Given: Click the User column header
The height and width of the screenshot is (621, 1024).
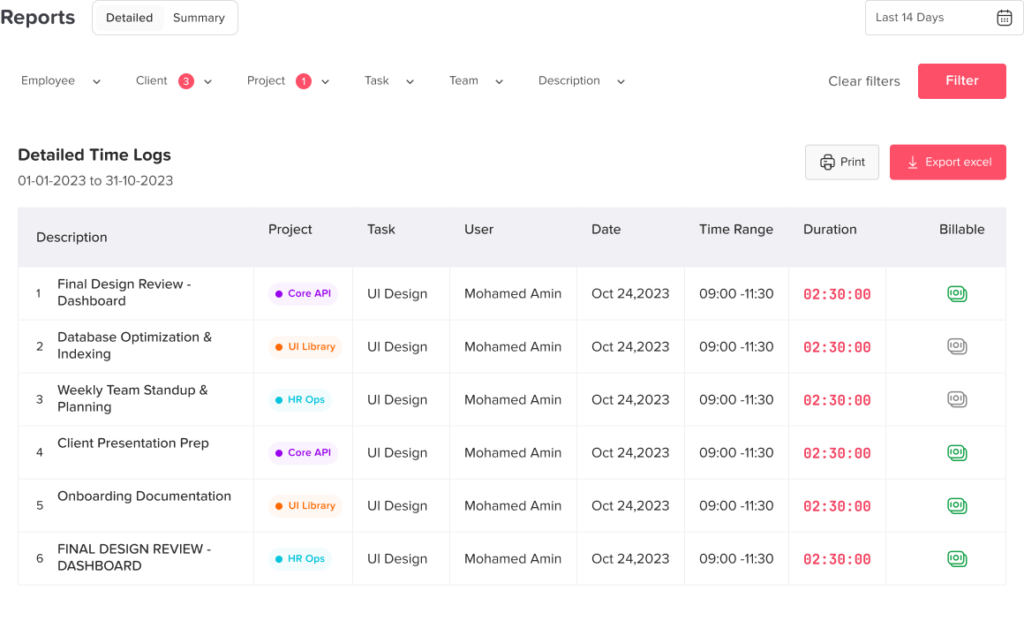Looking at the screenshot, I should (479, 229).
